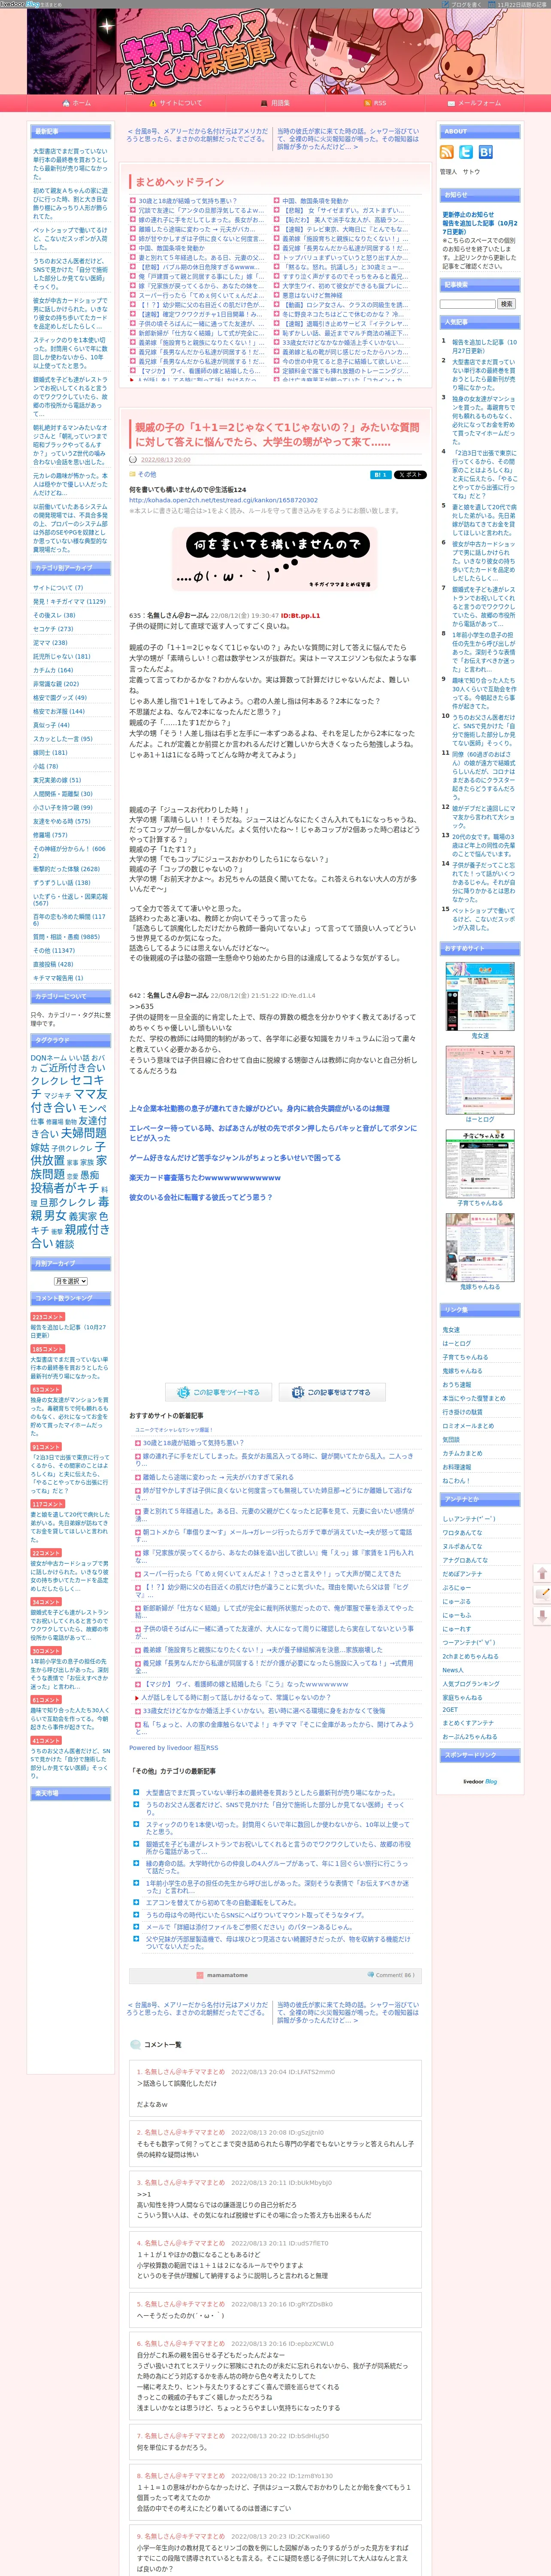Click the mamamatome author link below the article

tap(227, 1975)
